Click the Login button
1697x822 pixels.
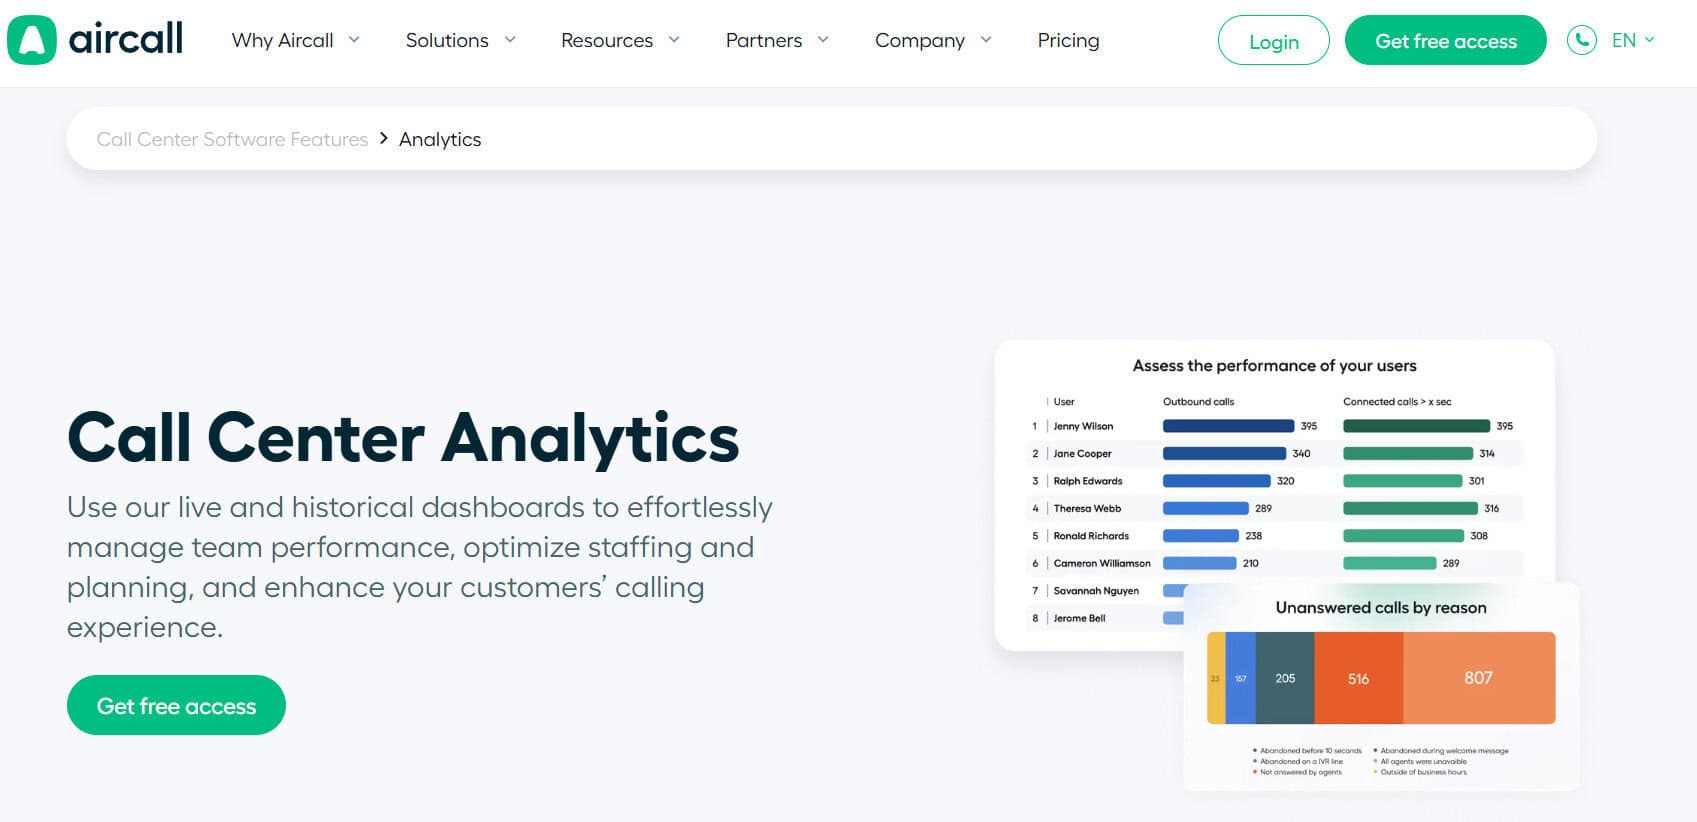1273,41
